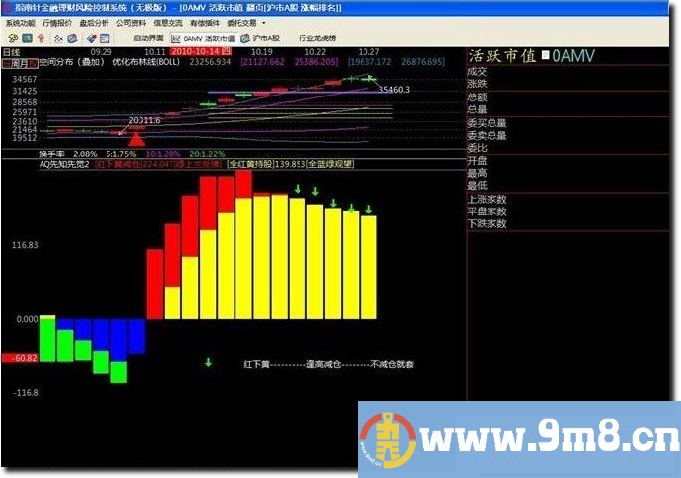This screenshot has width=681, height=478.
Task: Open the 行情报价 menu
Action: pos(57,23)
